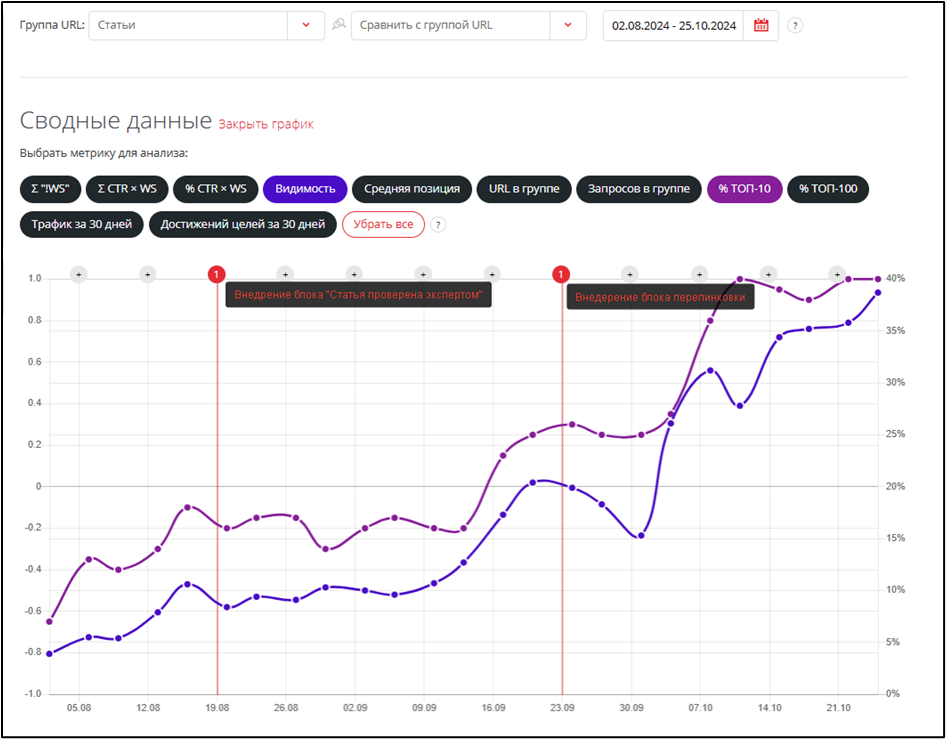Click the Убрать все button

pyautogui.click(x=383, y=225)
